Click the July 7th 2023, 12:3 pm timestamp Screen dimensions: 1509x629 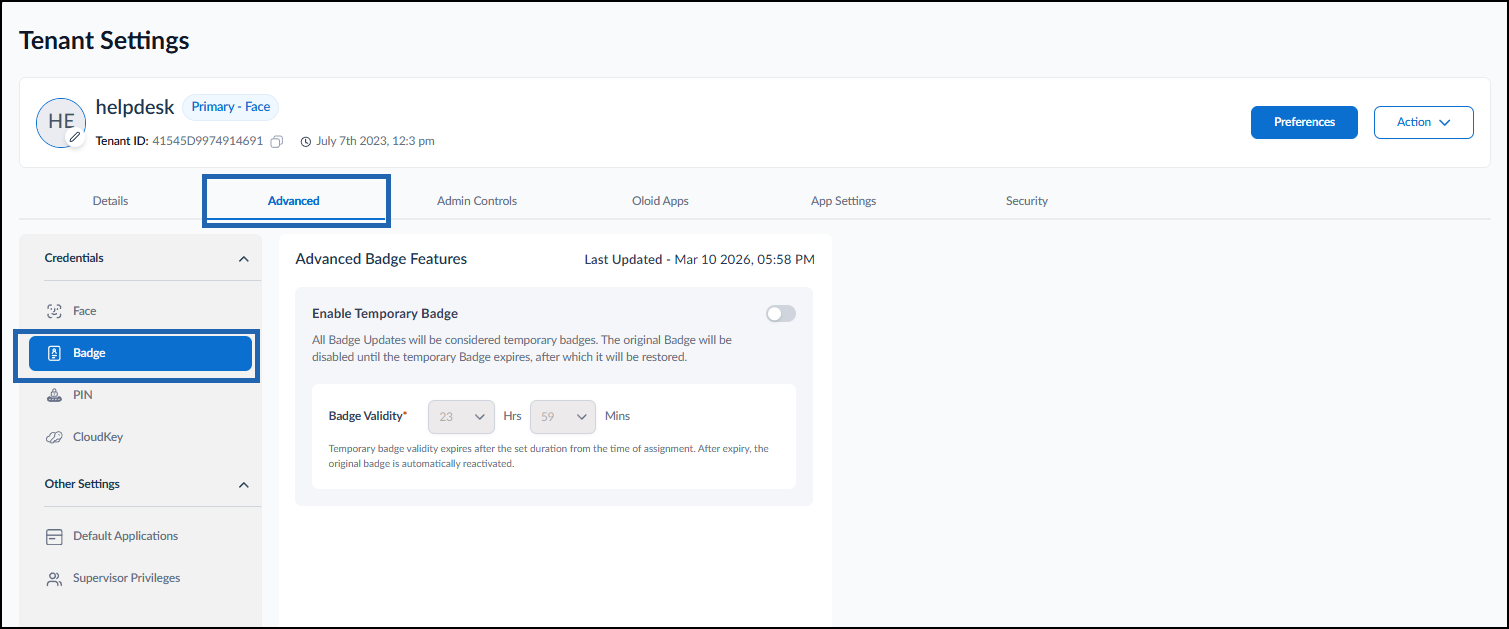tap(375, 141)
